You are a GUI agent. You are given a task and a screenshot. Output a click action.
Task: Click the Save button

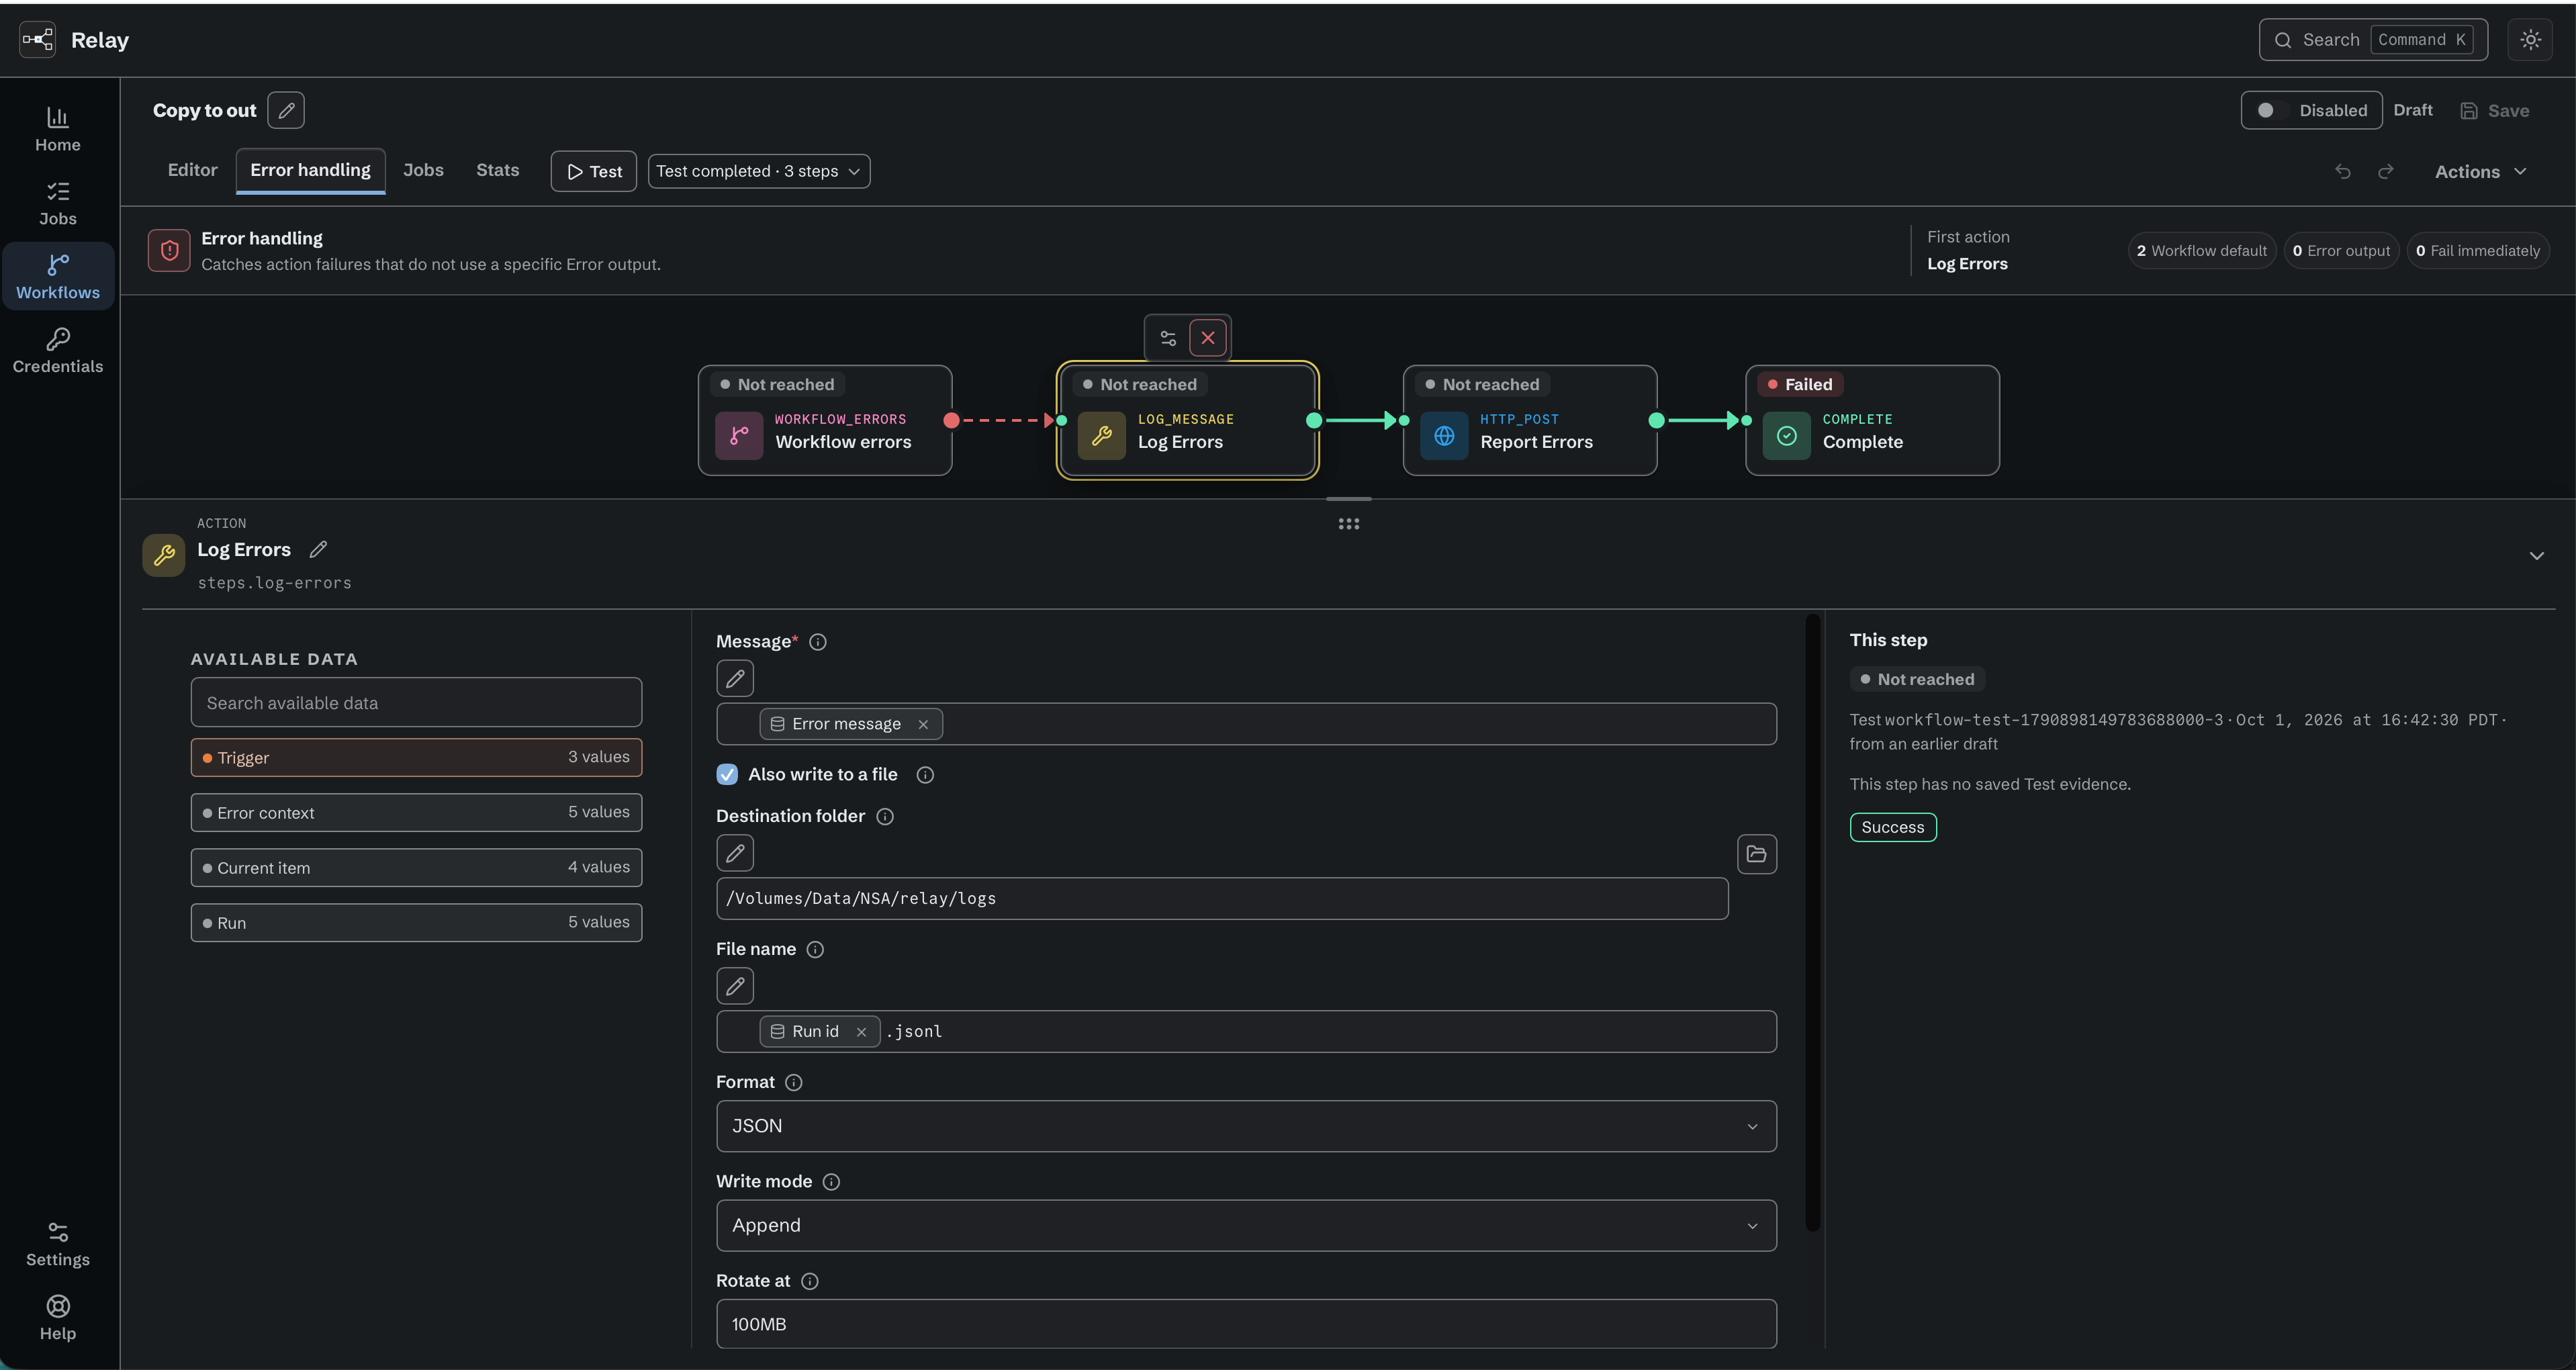(x=2495, y=110)
